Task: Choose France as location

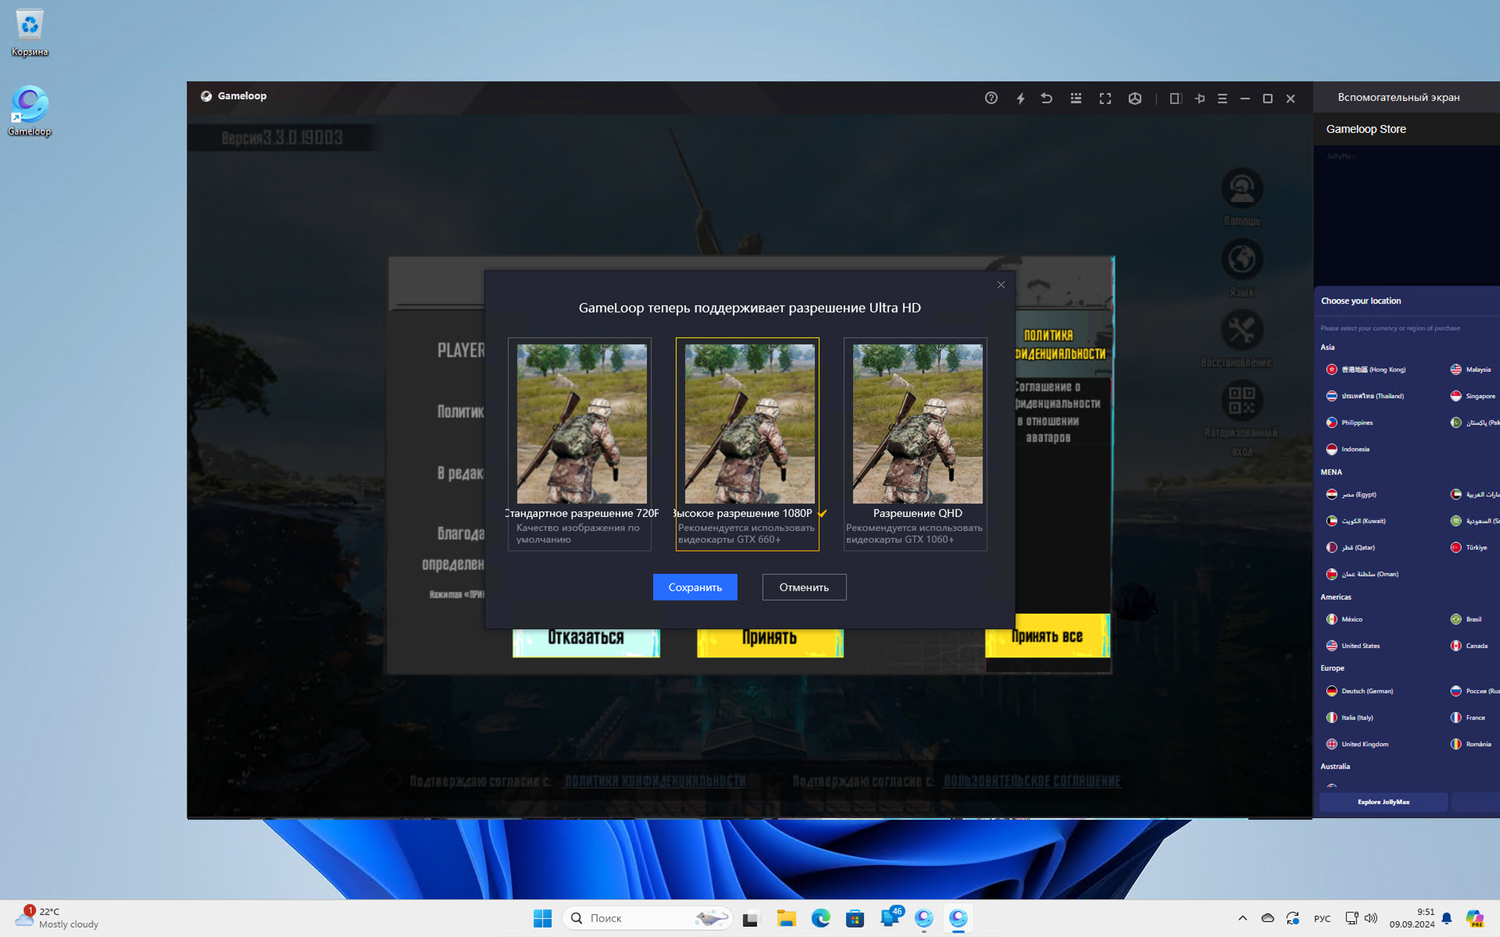Action: coord(1468,718)
